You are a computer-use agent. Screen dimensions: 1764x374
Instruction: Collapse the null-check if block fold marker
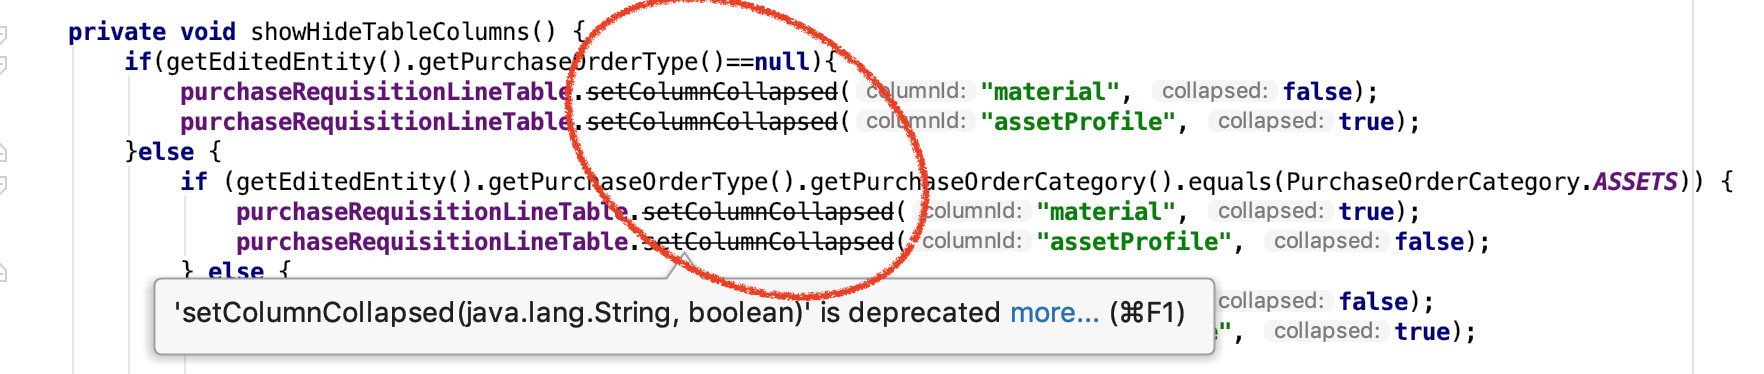click(x=3, y=65)
